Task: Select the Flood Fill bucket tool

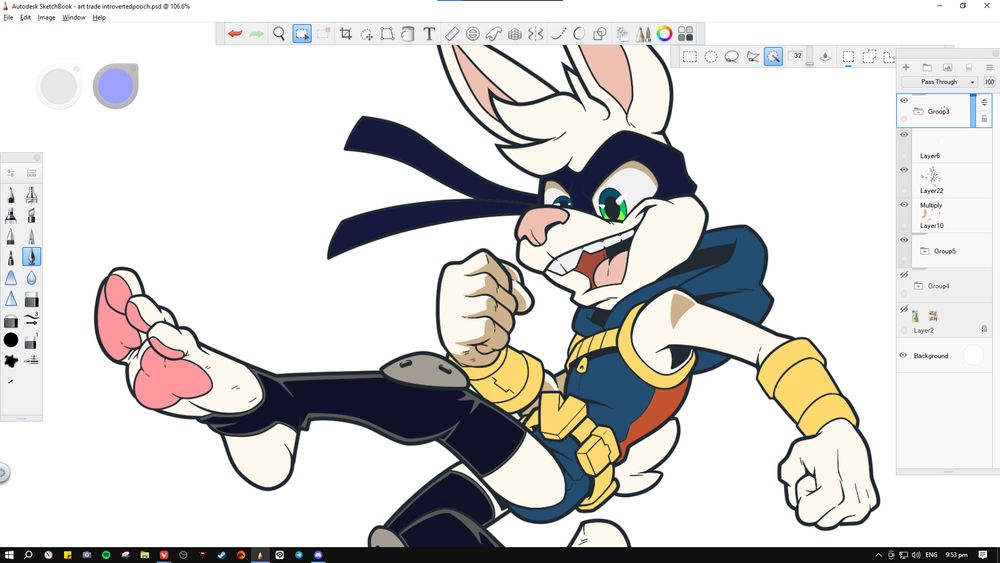Action: point(408,34)
